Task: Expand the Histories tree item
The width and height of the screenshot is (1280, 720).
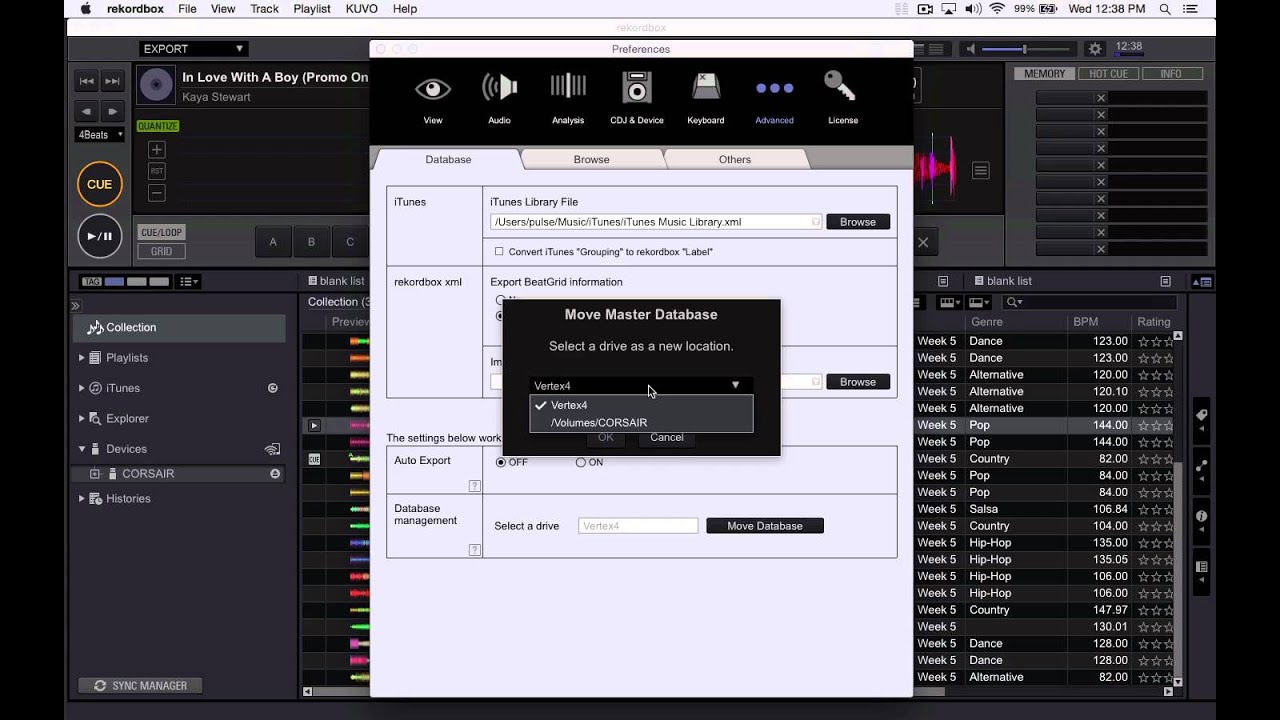Action: tap(82, 499)
